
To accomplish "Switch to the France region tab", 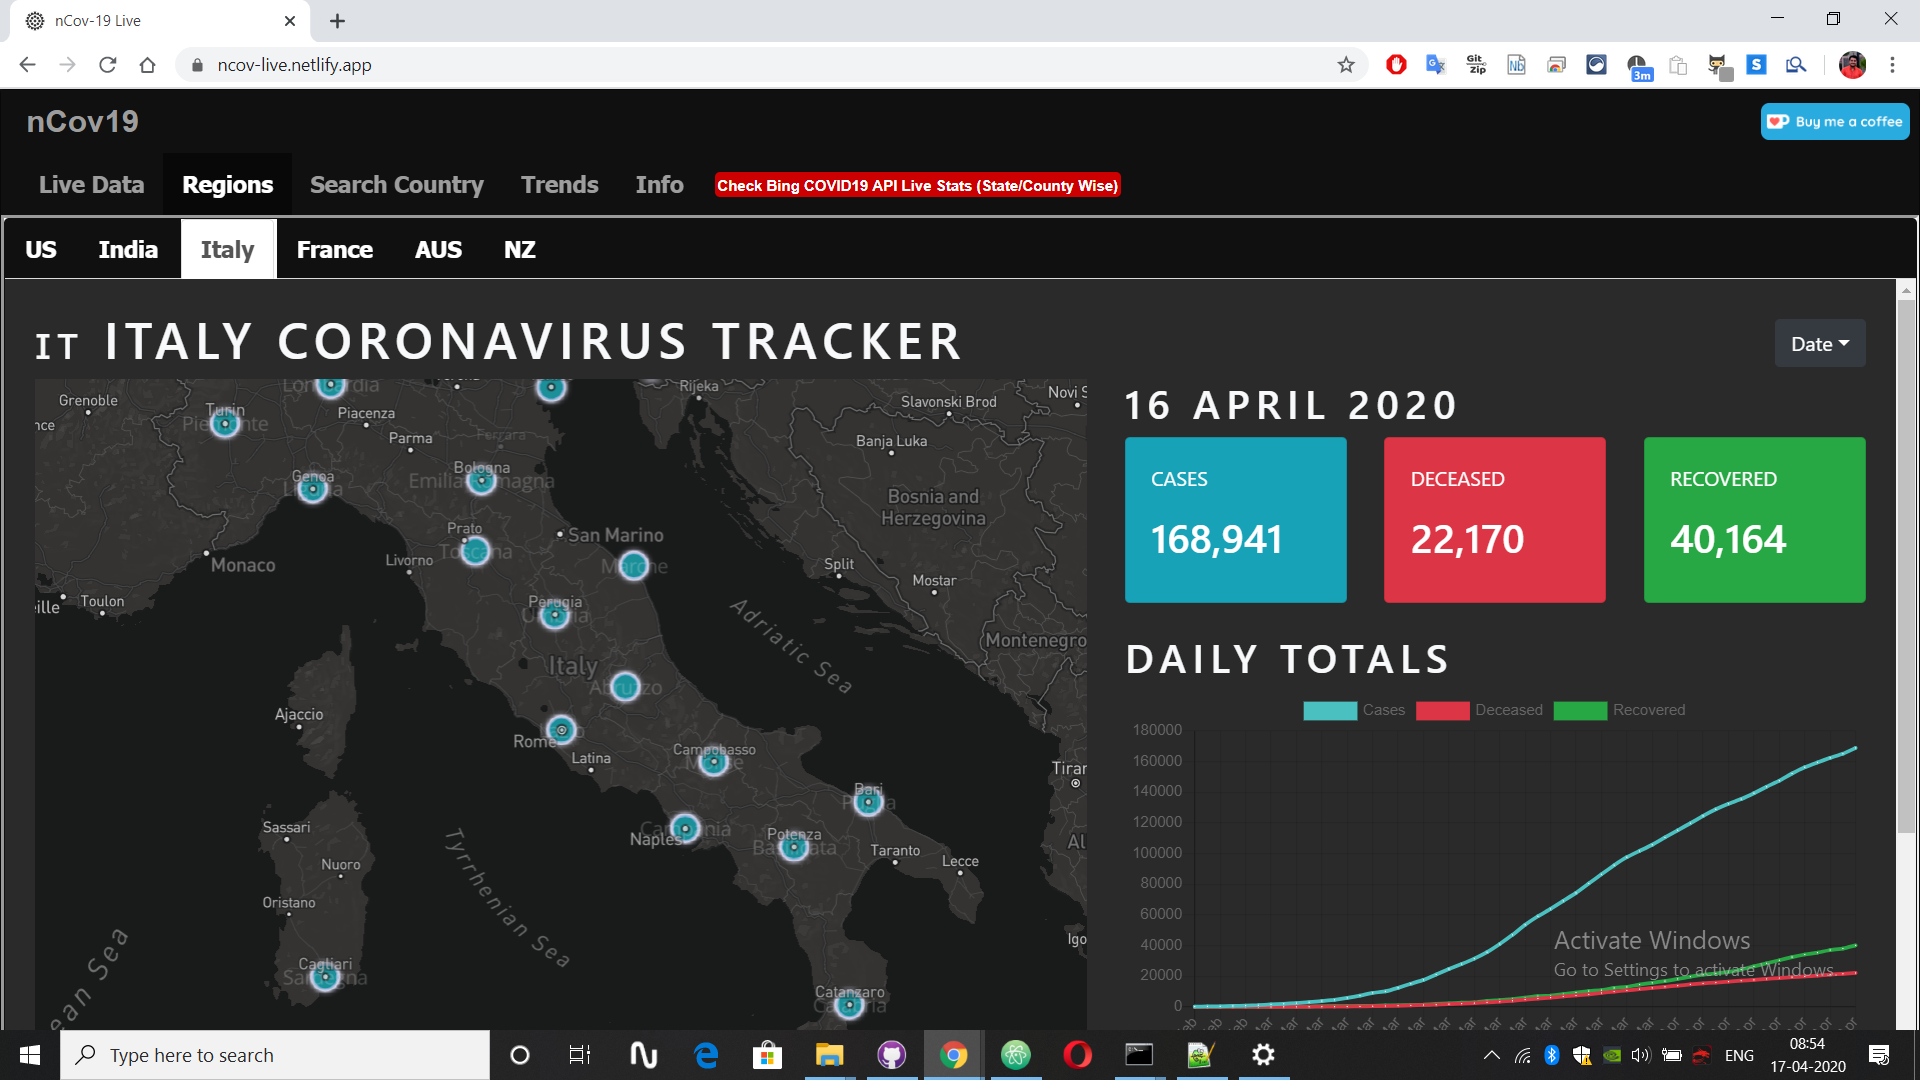I will 334,250.
